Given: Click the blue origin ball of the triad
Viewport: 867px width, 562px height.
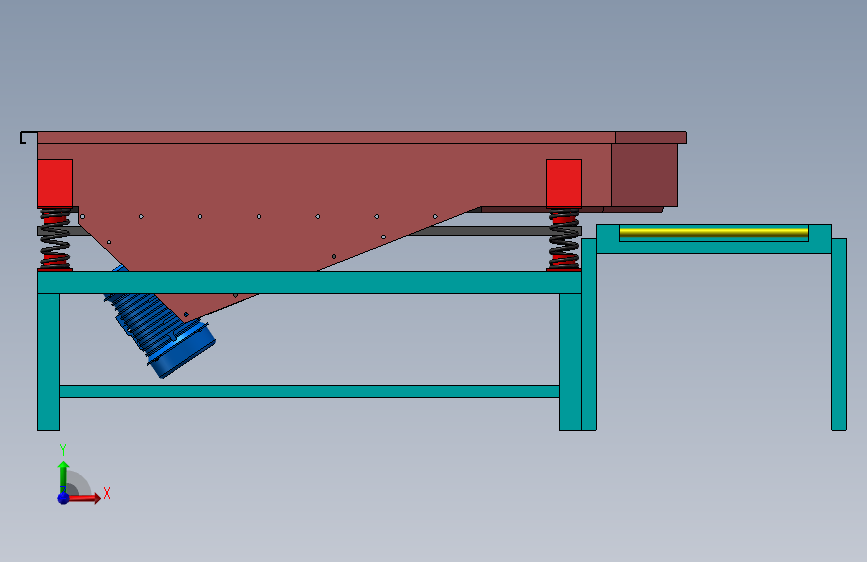Looking at the screenshot, I should [63, 498].
